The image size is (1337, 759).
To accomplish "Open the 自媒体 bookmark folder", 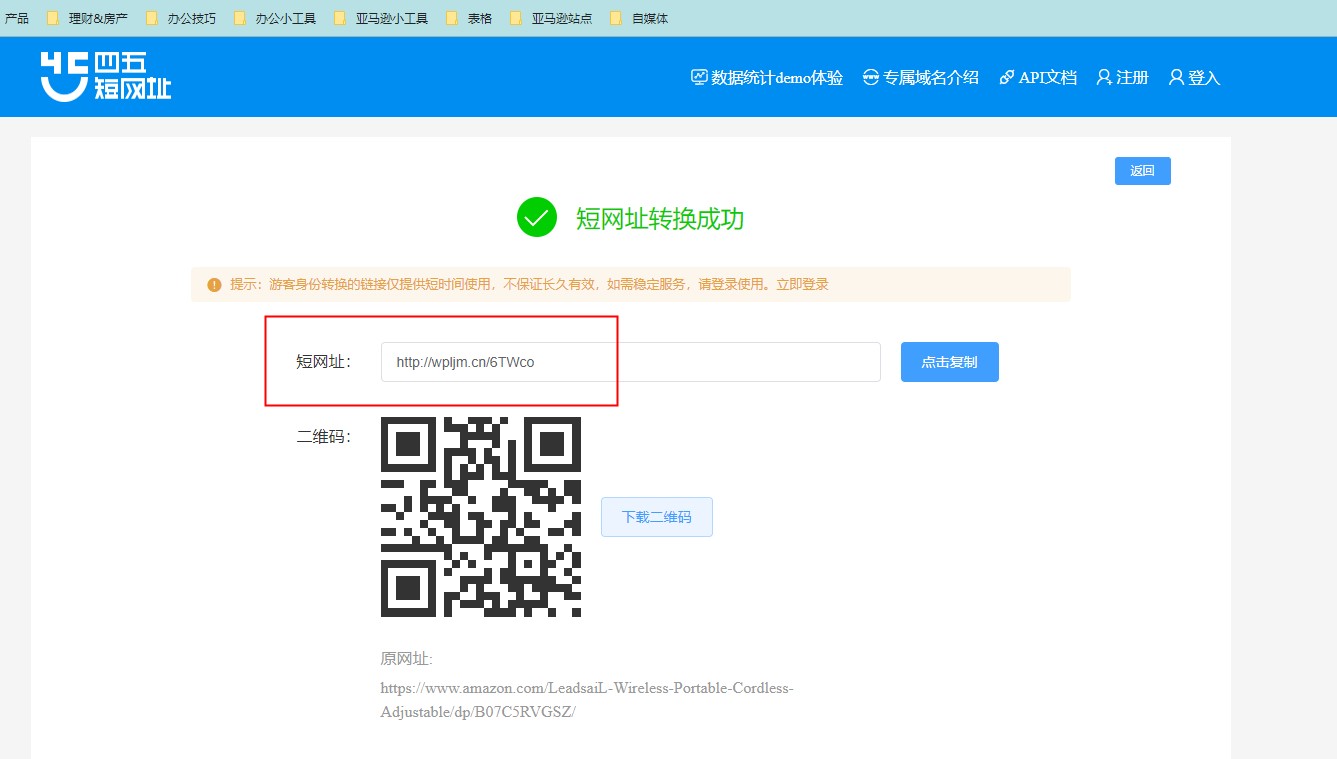I will click(x=639, y=18).
